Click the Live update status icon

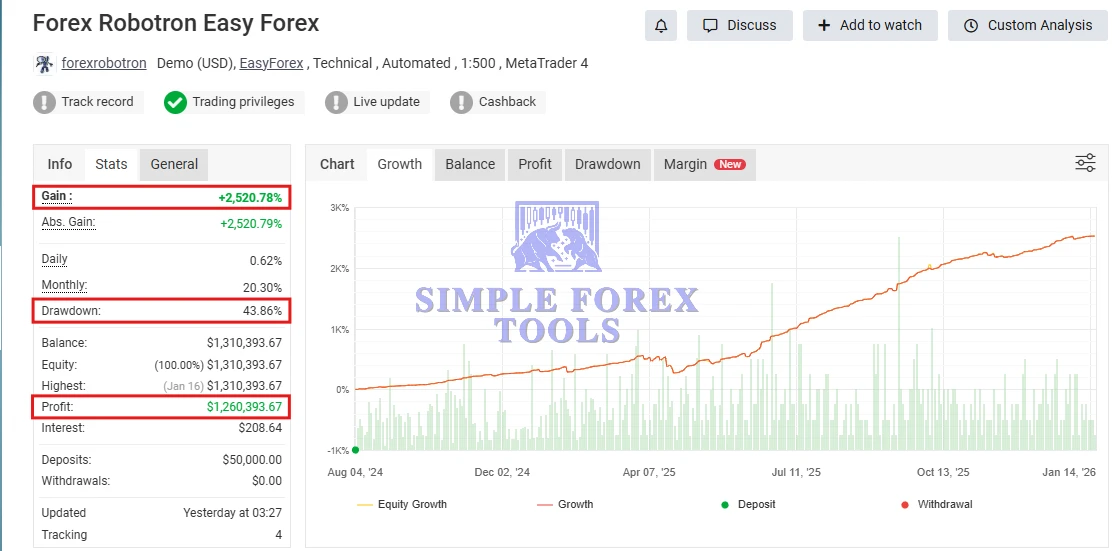pyautogui.click(x=337, y=102)
